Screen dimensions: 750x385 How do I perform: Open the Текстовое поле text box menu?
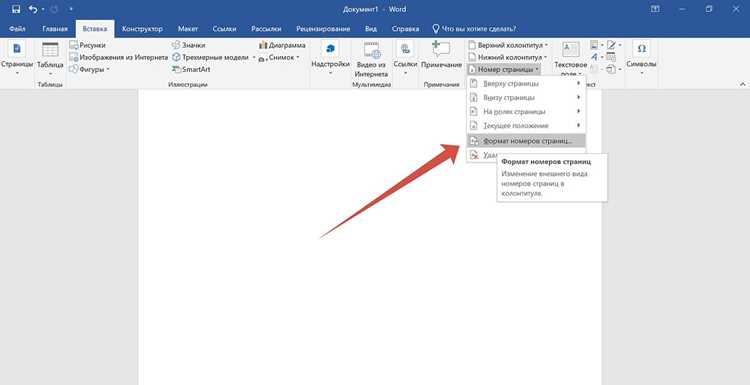(571, 59)
